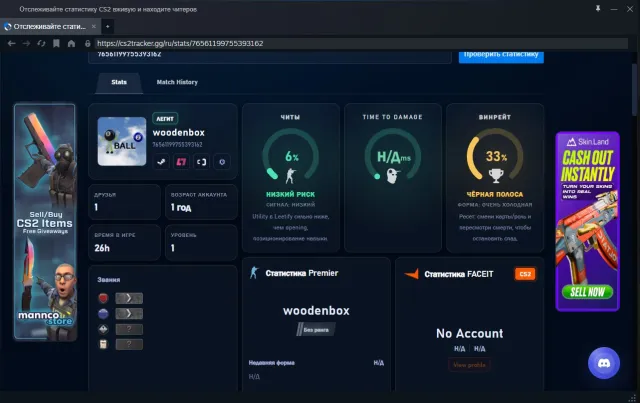Click the Статистика Premier heading
Screen dimensions: 640x403
click(x=302, y=273)
